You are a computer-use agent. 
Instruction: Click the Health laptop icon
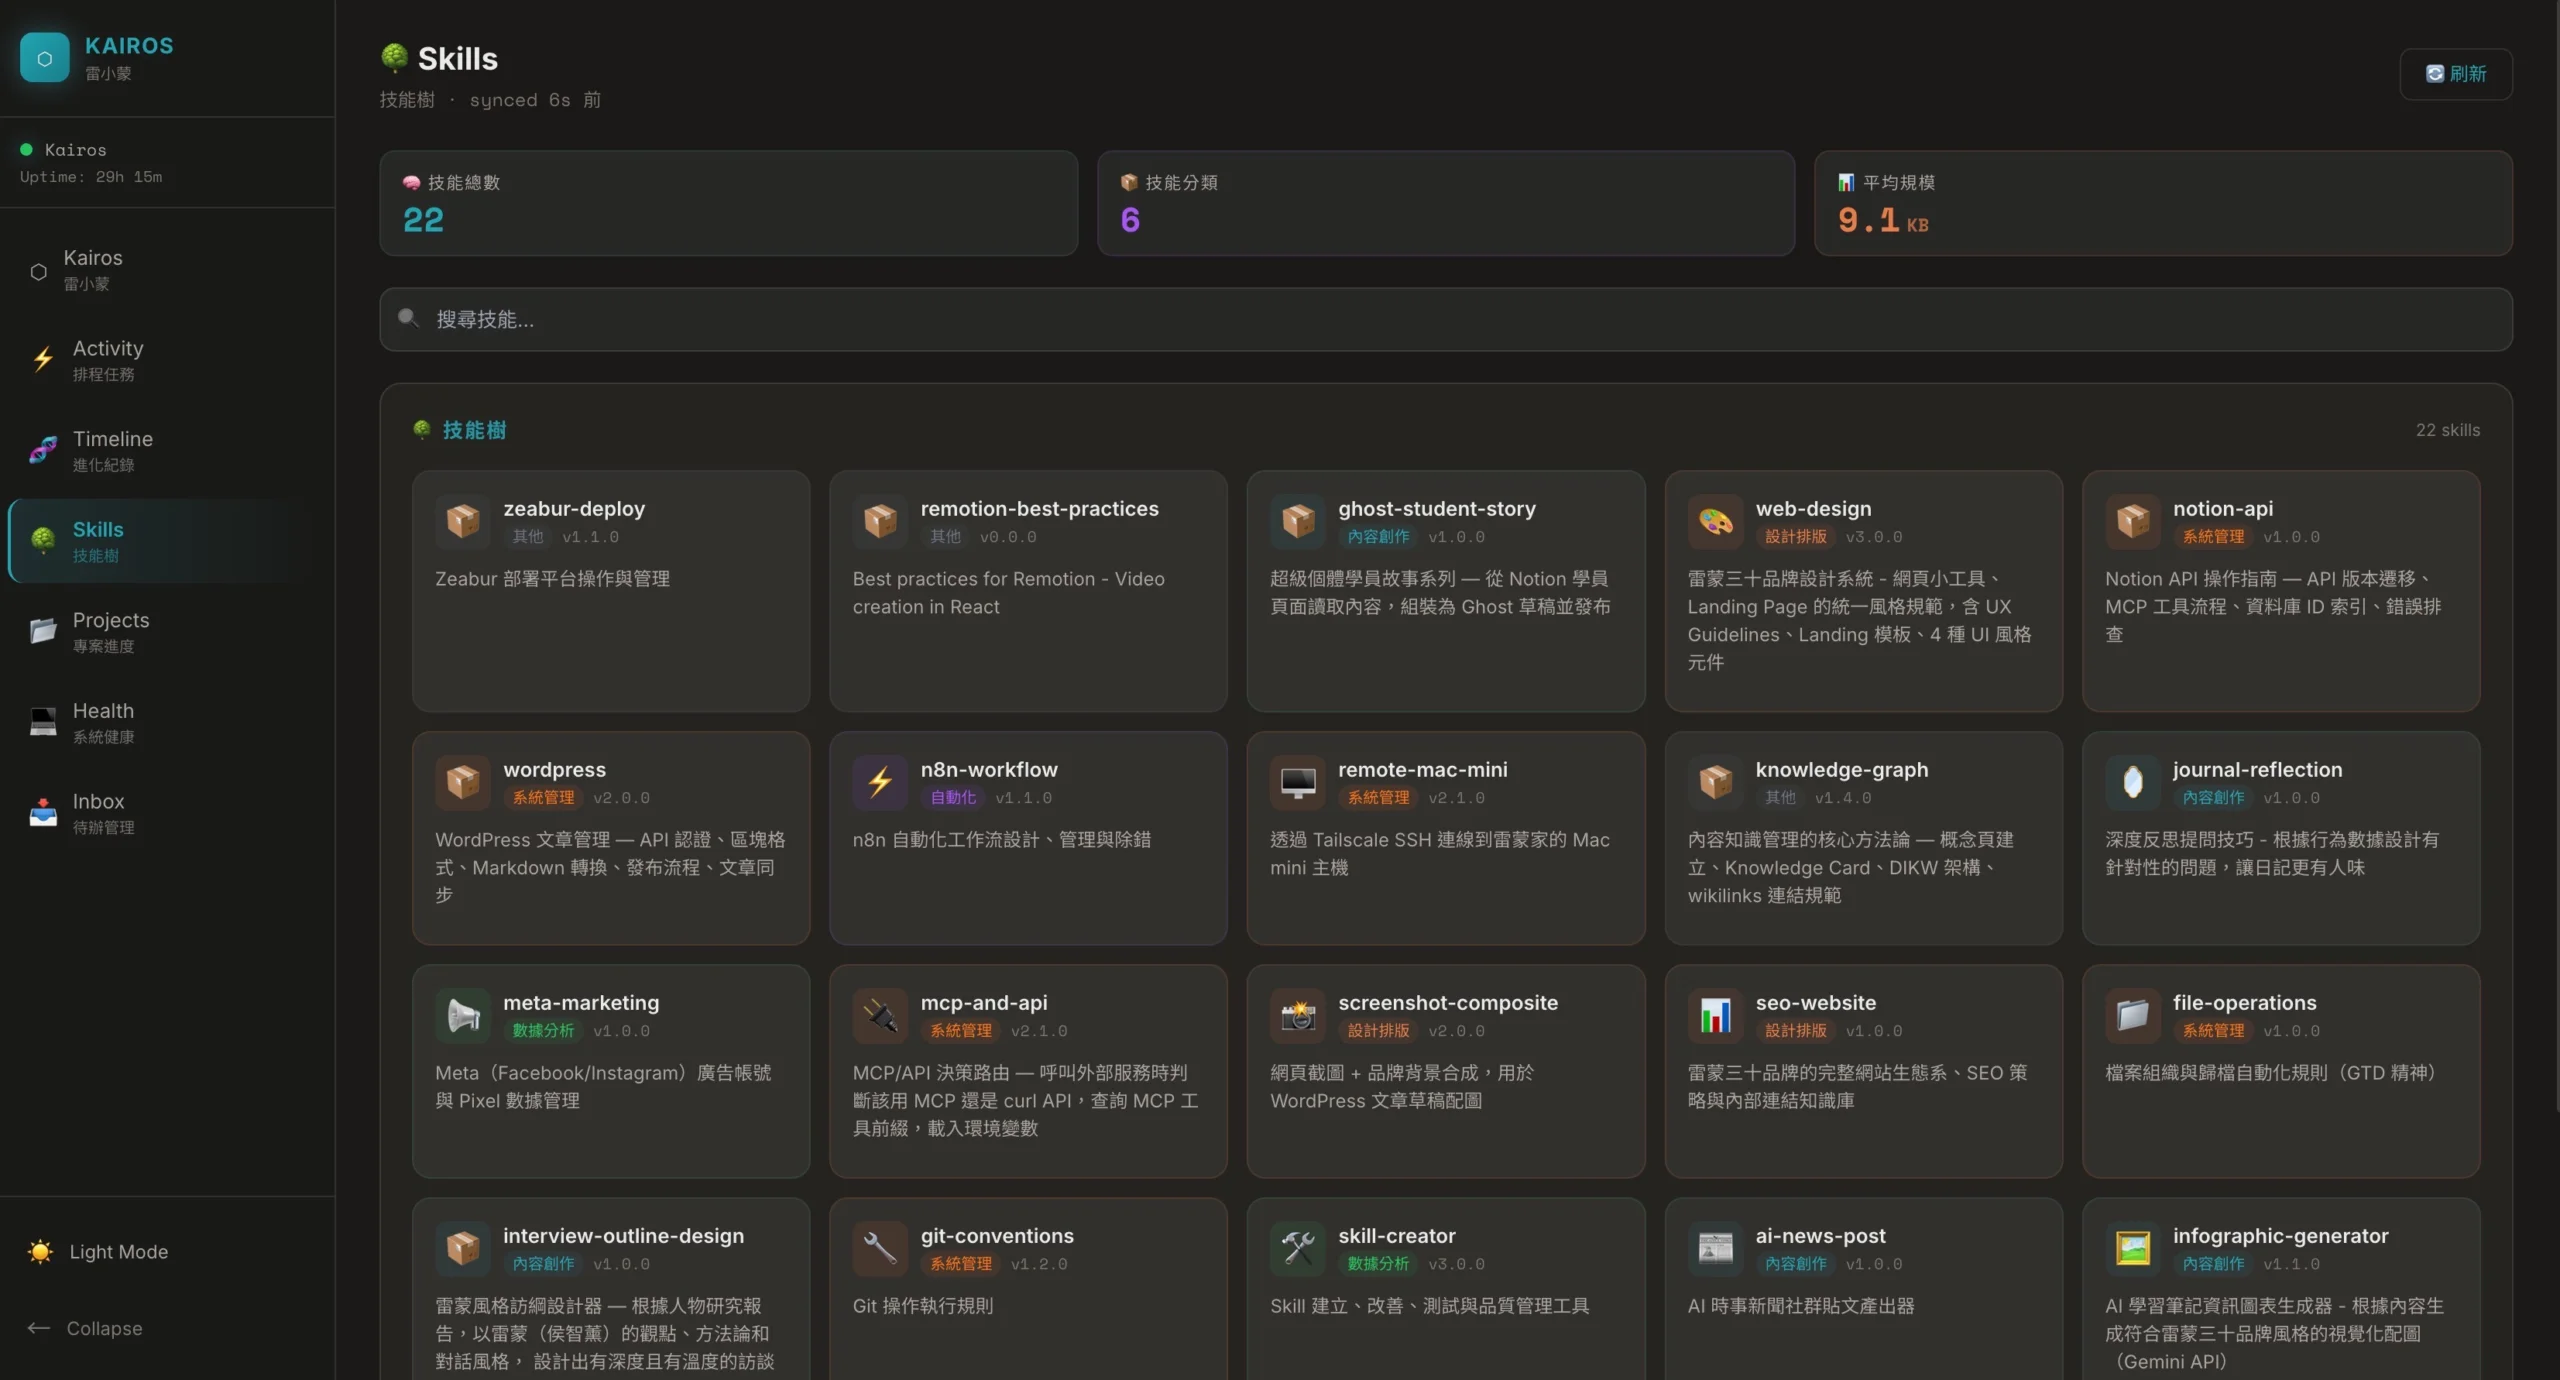click(x=42, y=722)
